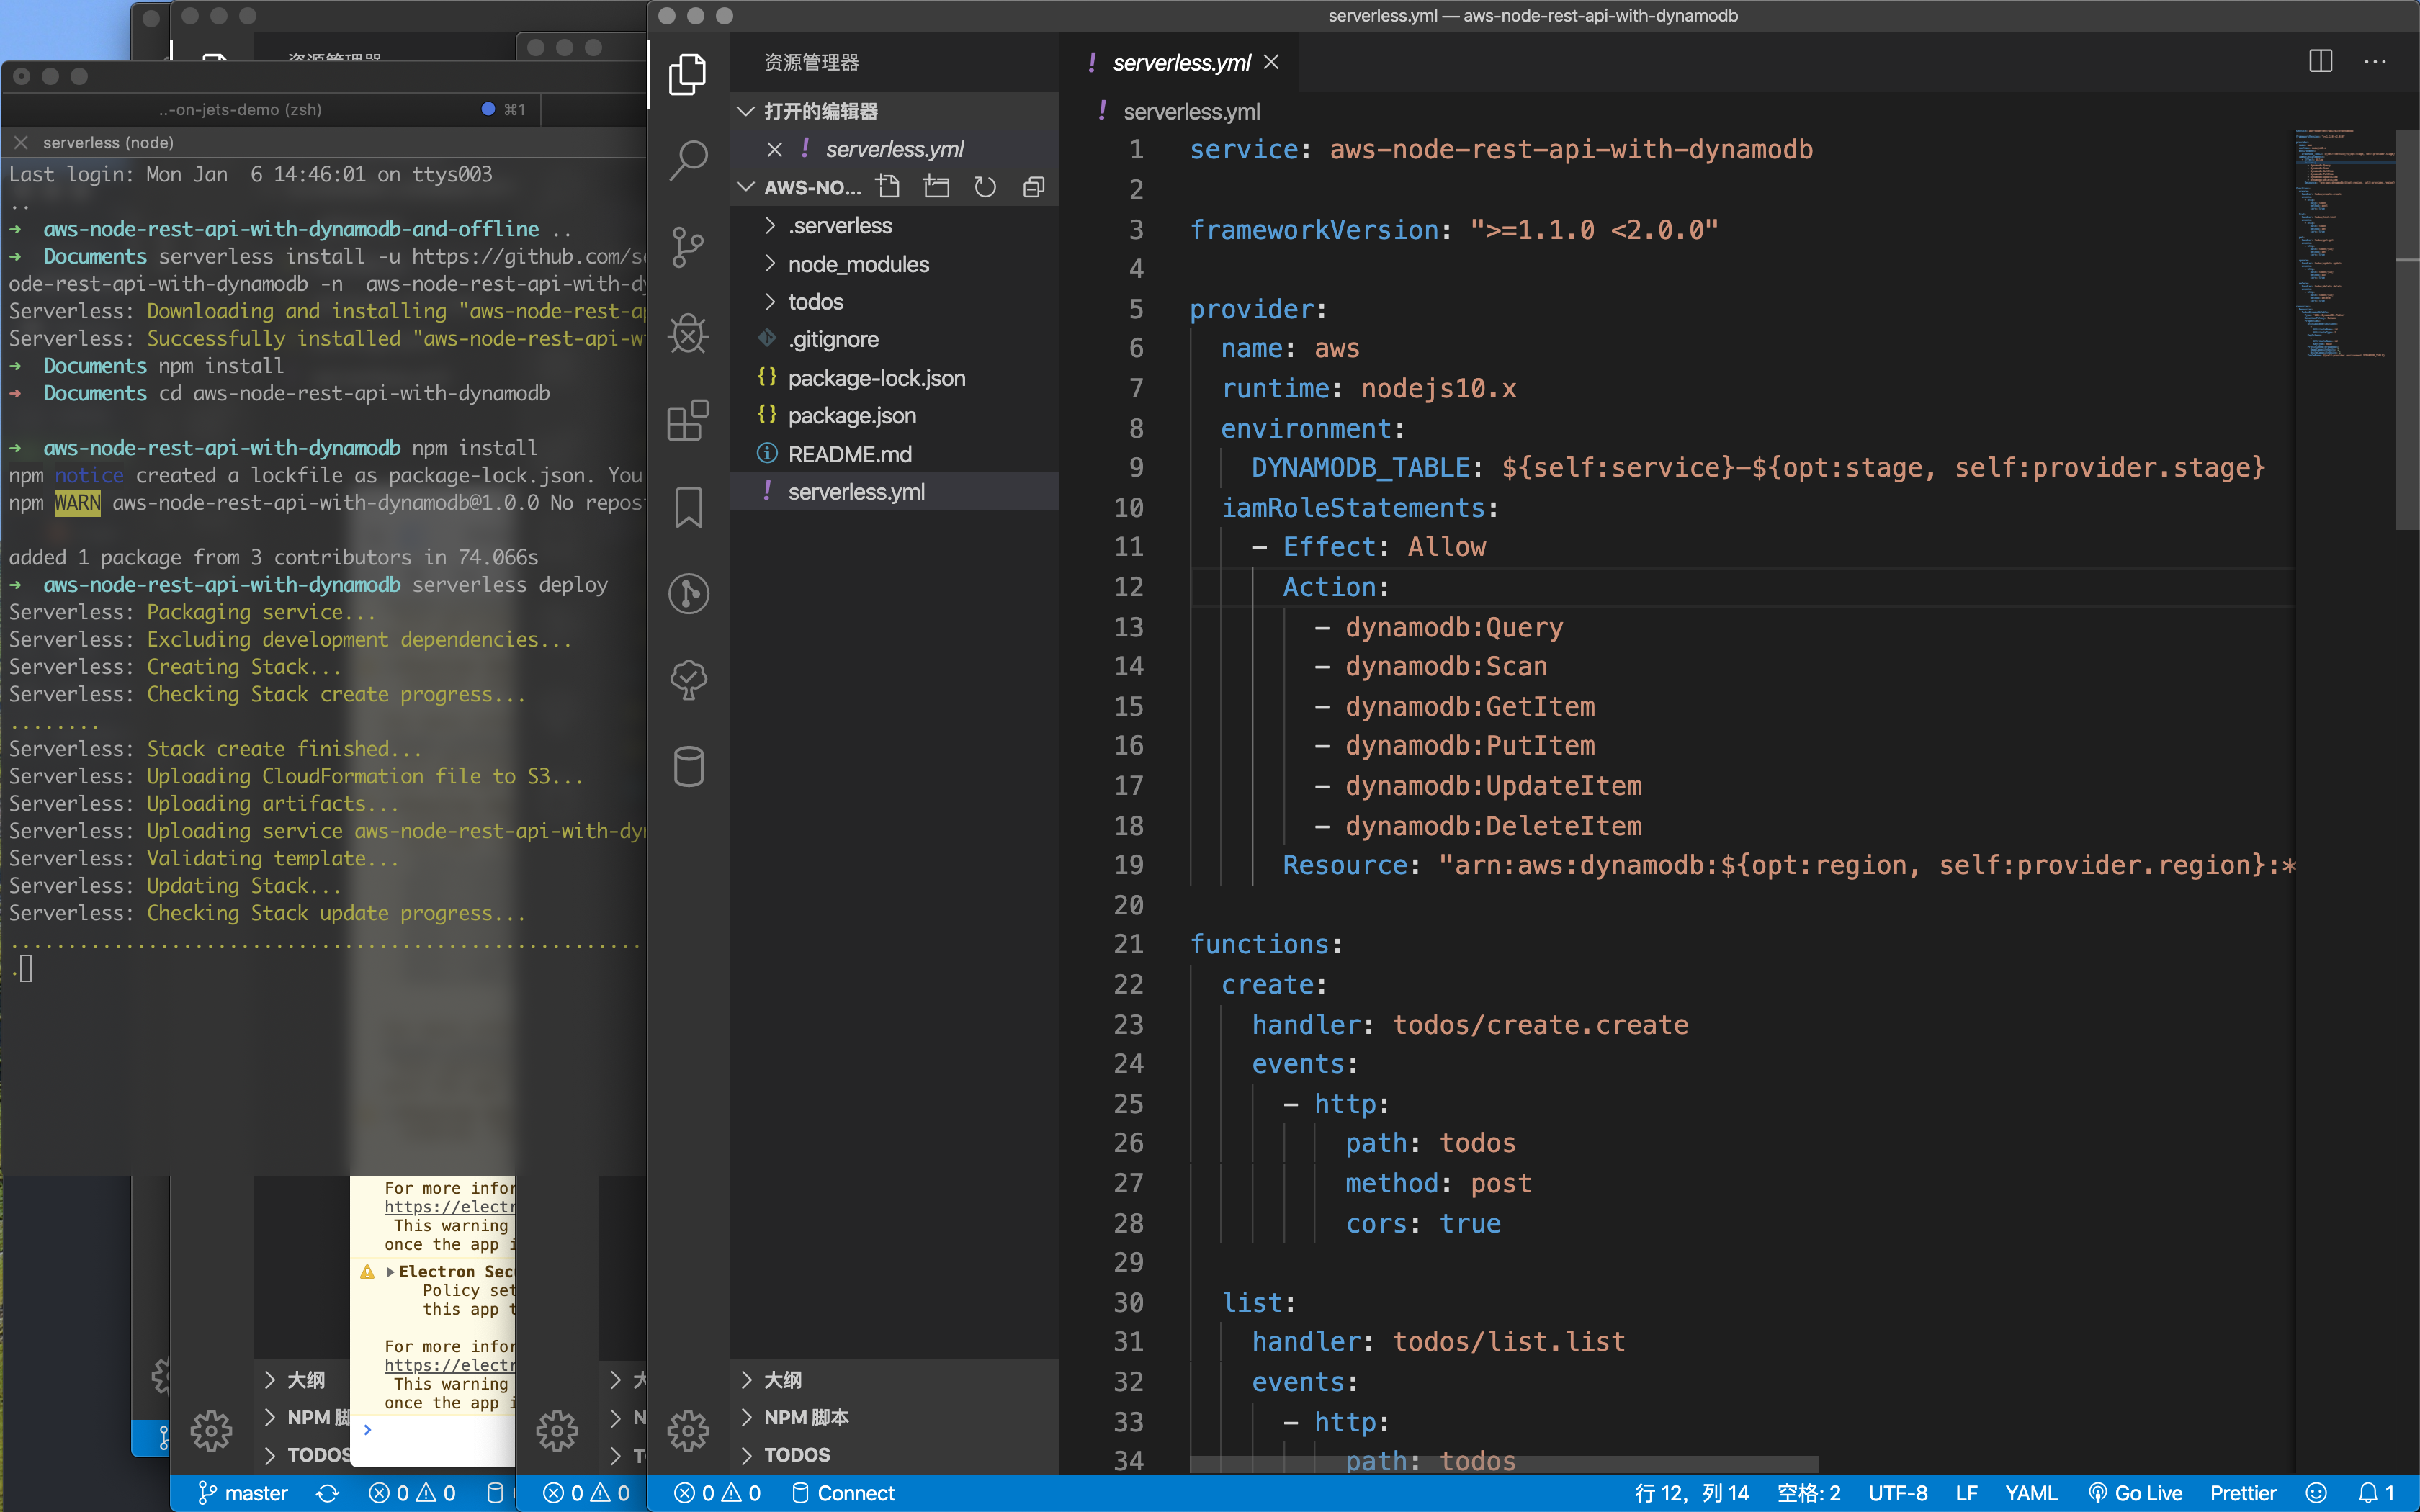Open the Run and Debug view
Viewport: 2420px width, 1512px height.
coord(688,334)
